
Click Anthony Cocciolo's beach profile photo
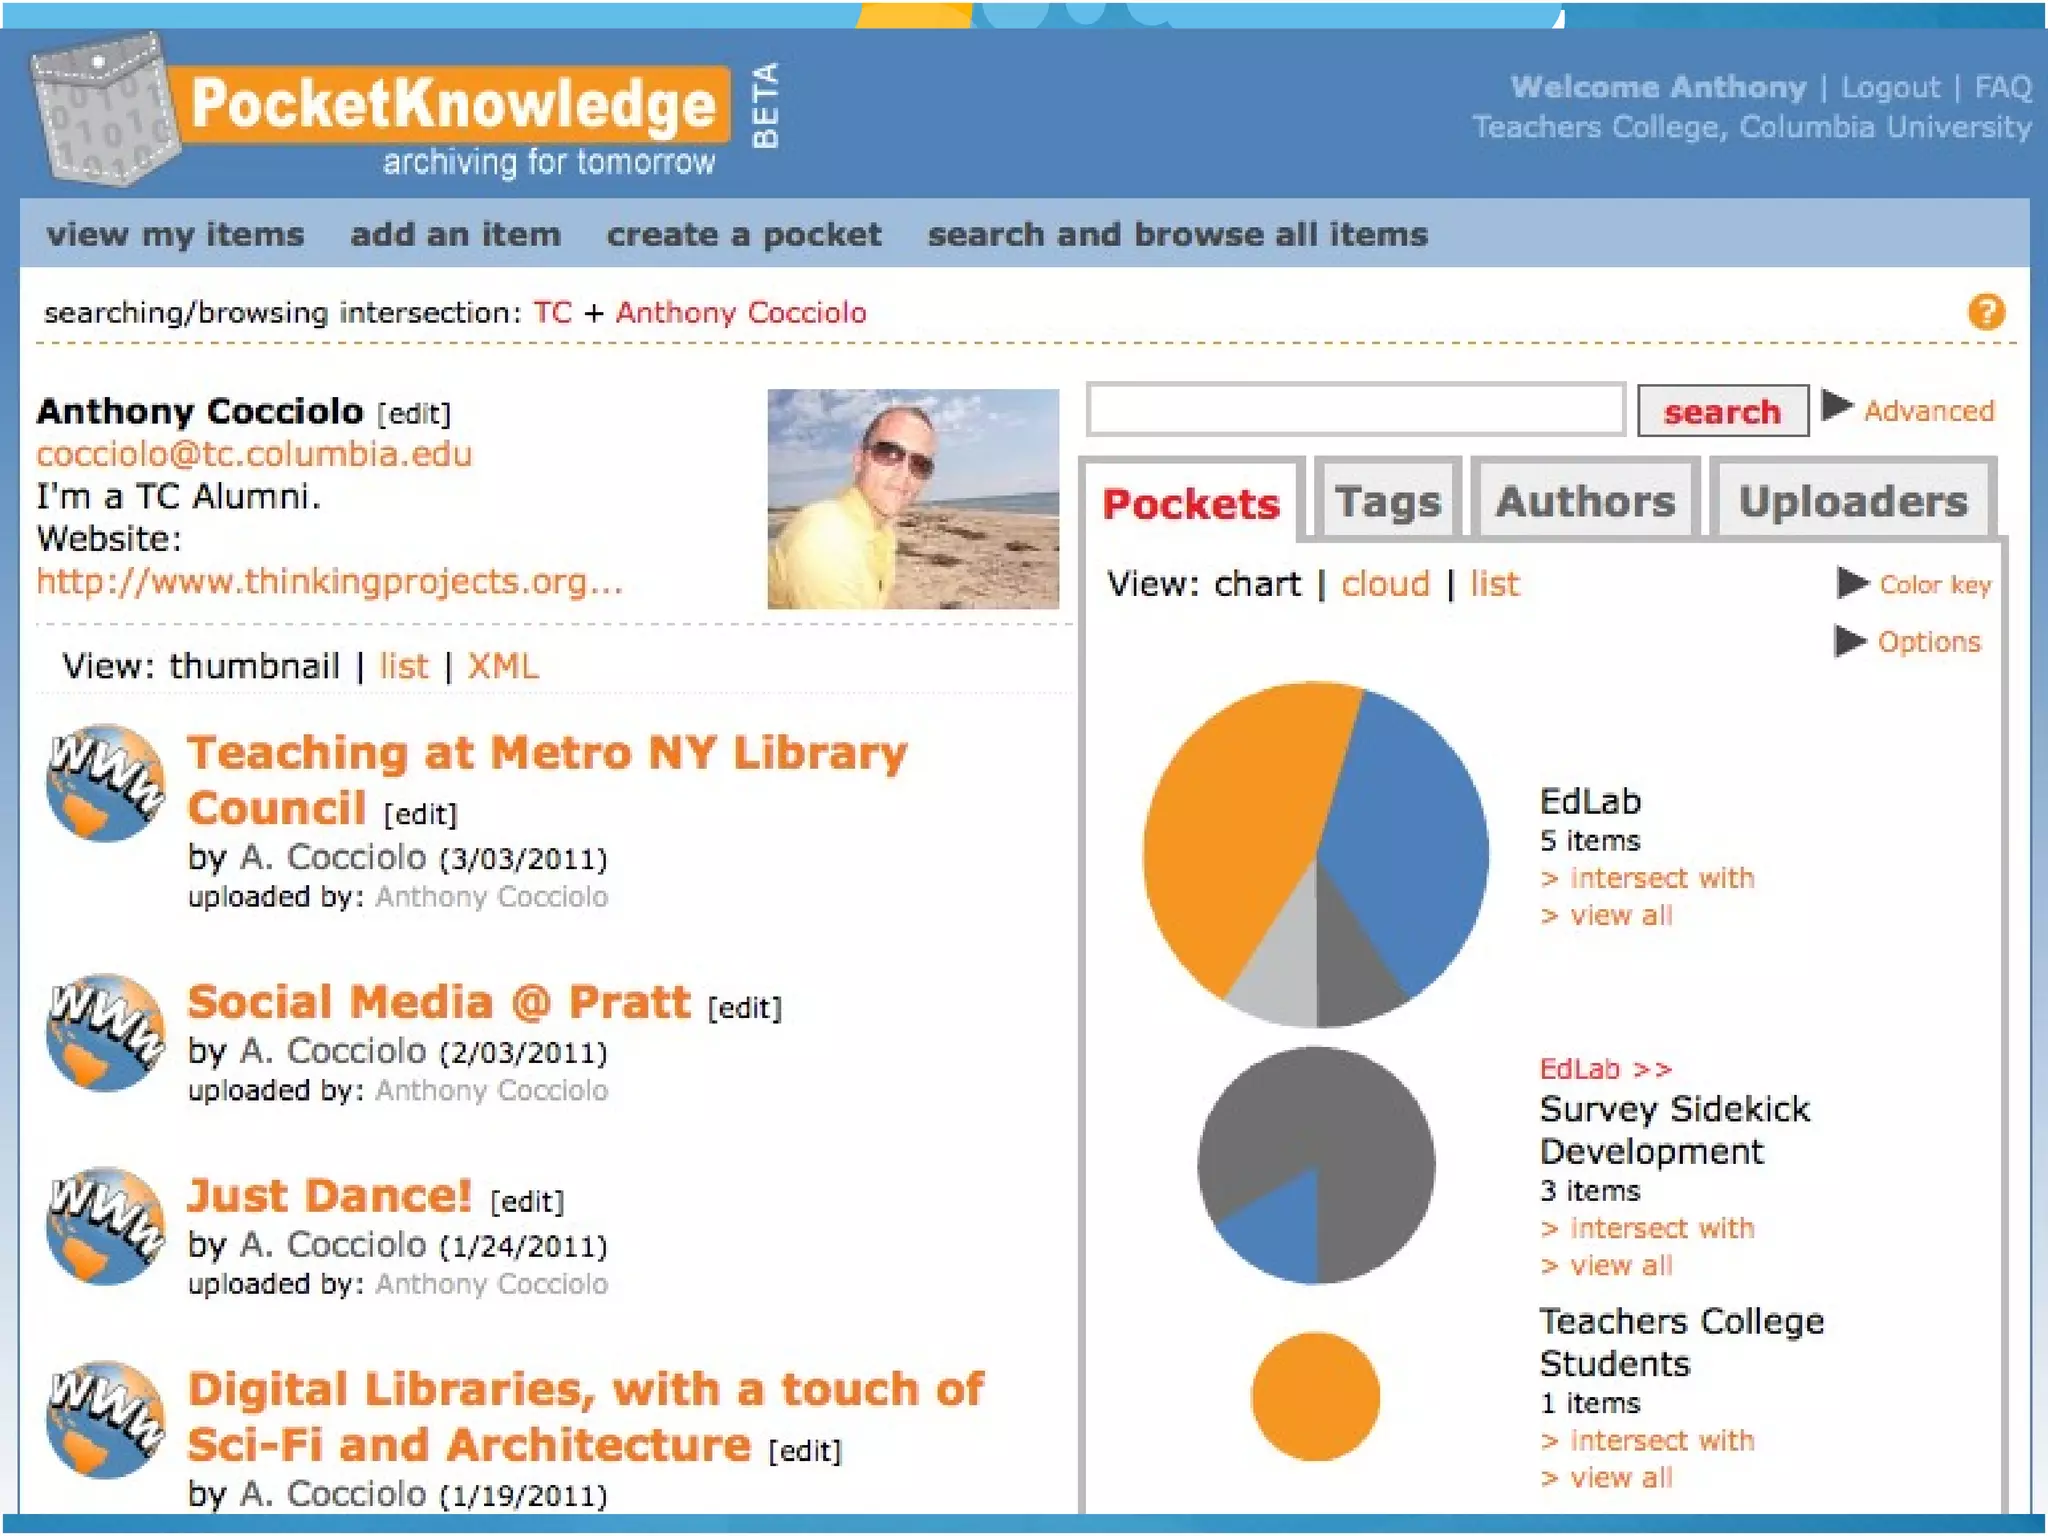point(912,498)
